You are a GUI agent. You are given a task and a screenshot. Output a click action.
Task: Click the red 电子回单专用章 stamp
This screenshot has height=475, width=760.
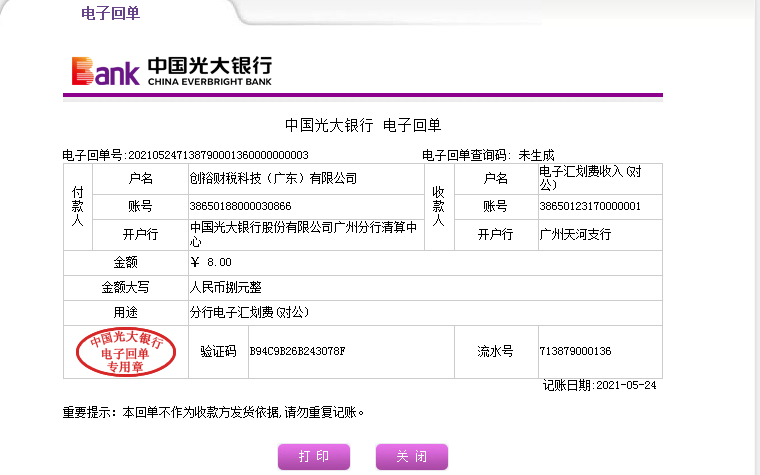(126, 352)
